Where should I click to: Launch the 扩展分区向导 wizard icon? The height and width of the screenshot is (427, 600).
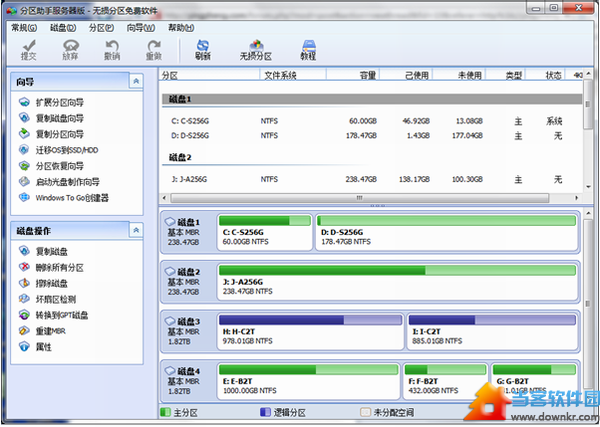[24, 102]
